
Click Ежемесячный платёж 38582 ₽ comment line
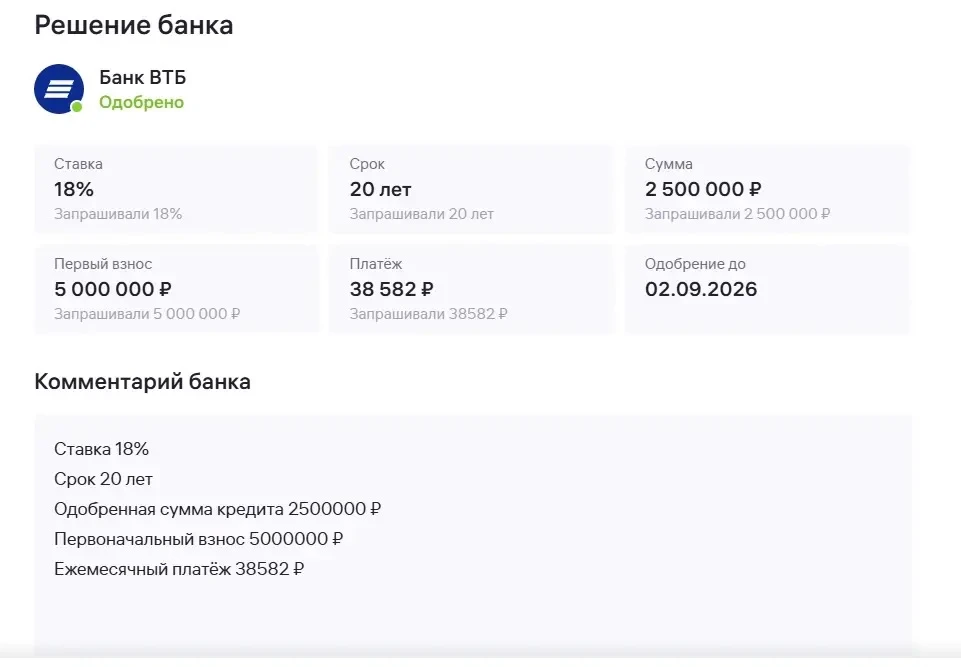tap(179, 569)
